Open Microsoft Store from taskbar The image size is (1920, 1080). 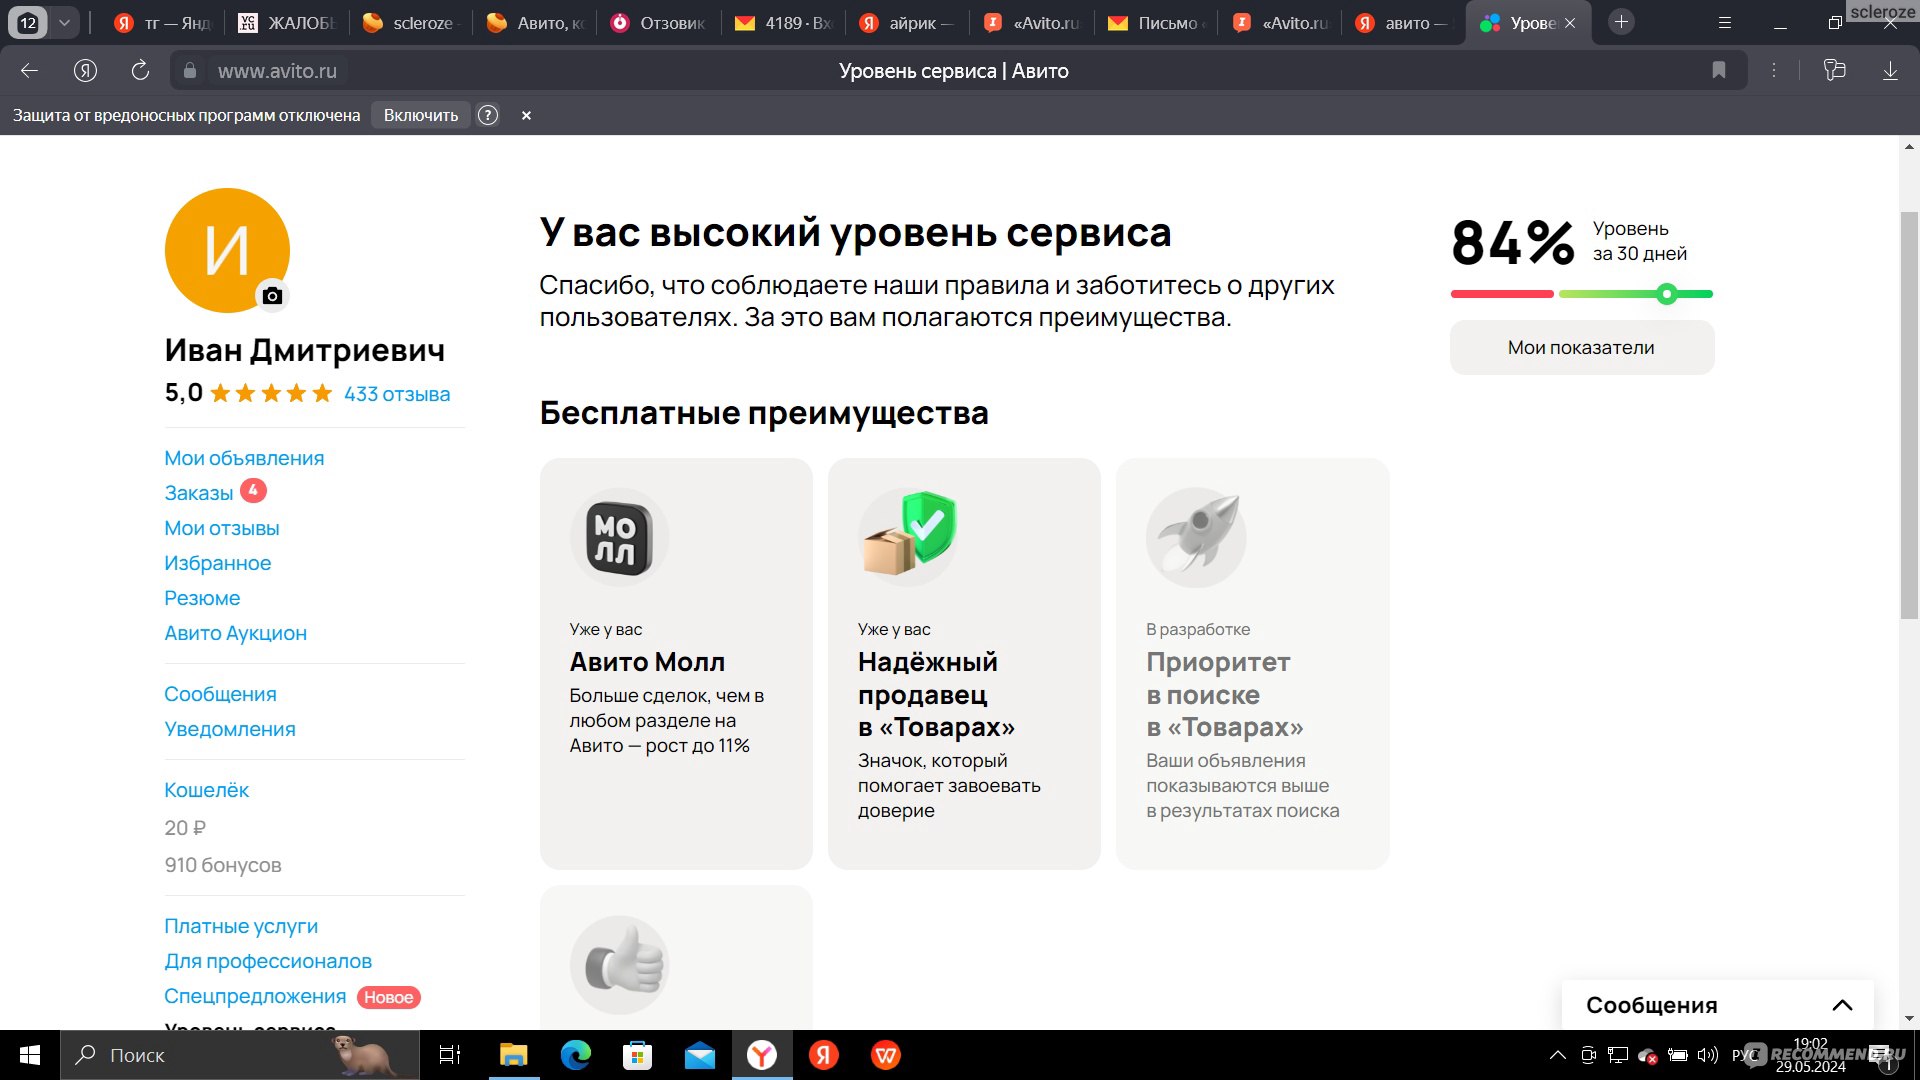click(638, 1055)
